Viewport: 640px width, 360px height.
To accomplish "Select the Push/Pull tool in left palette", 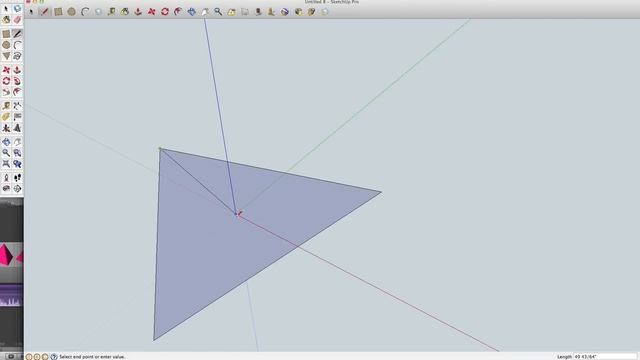I will (17, 70).
